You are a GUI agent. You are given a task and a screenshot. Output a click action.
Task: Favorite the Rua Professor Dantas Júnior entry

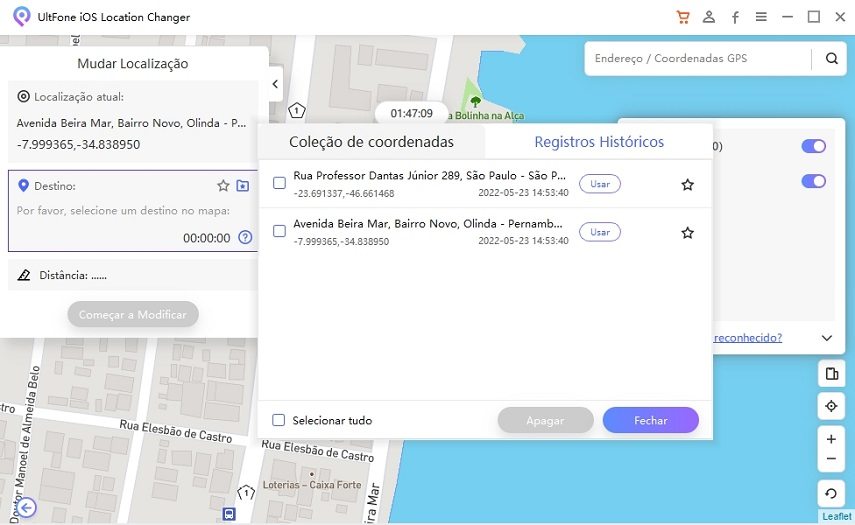point(688,184)
